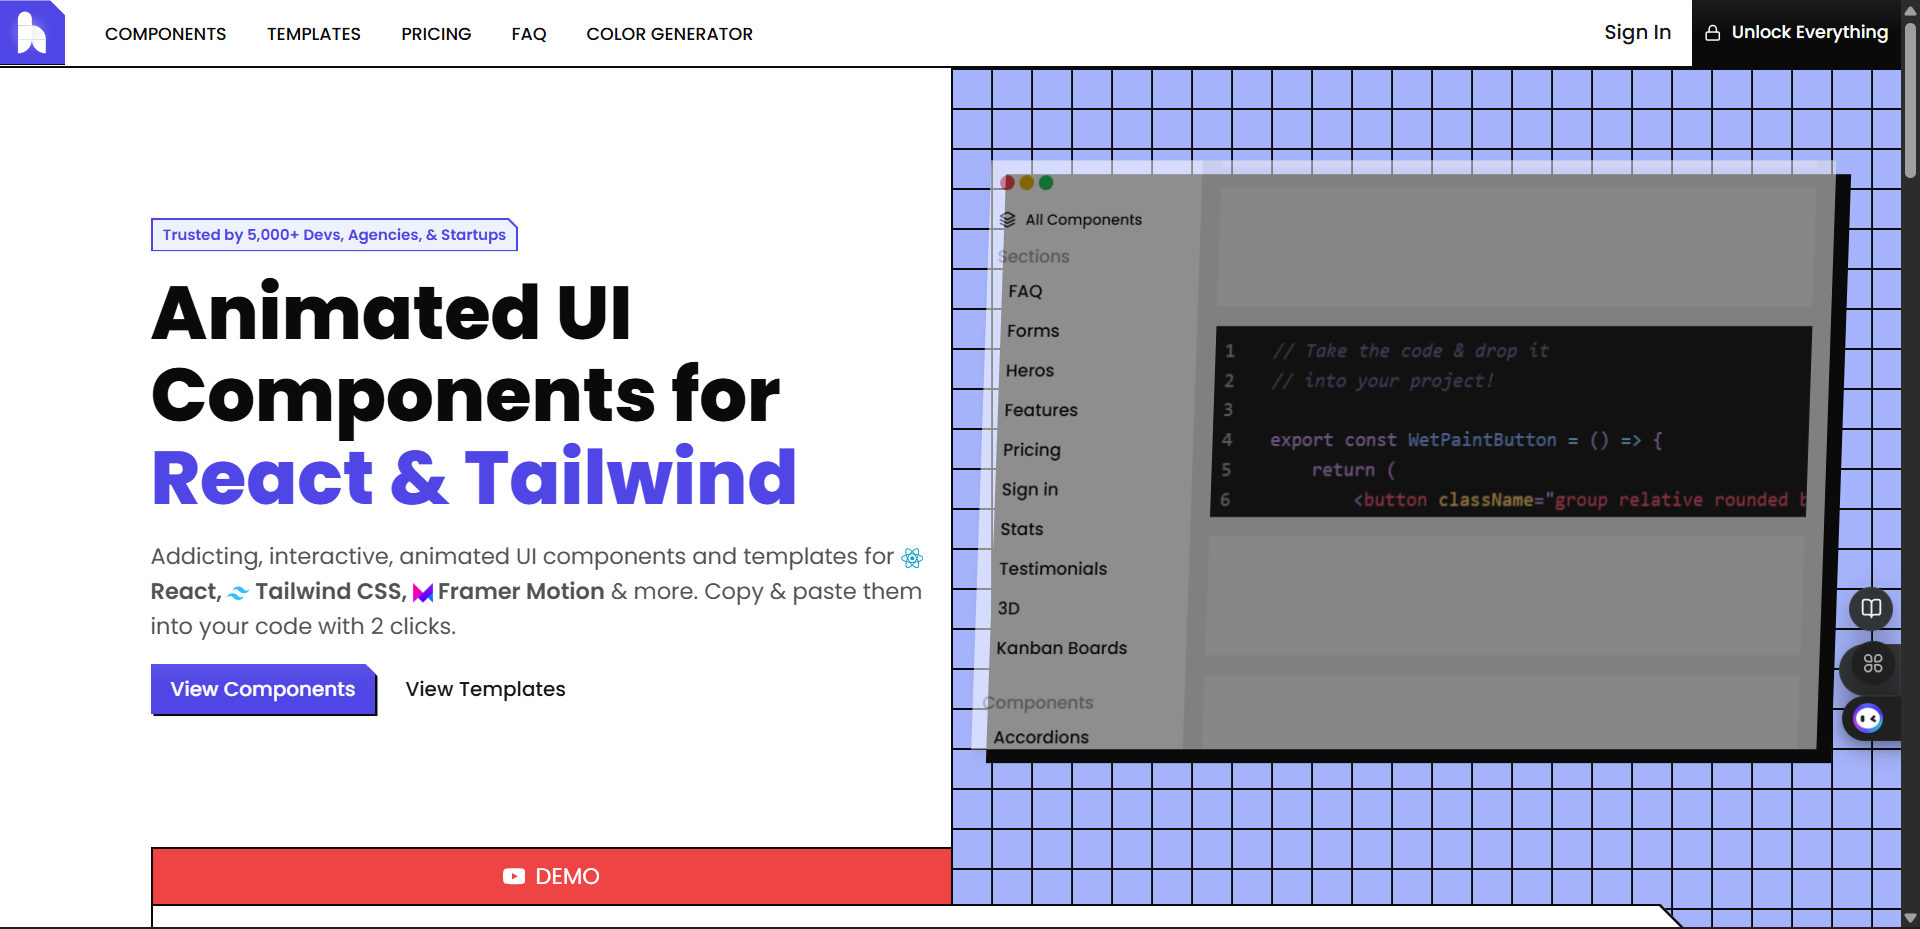Click the Framer Motion icon in the text
Viewport: 1920px width, 929px height.
[423, 593]
